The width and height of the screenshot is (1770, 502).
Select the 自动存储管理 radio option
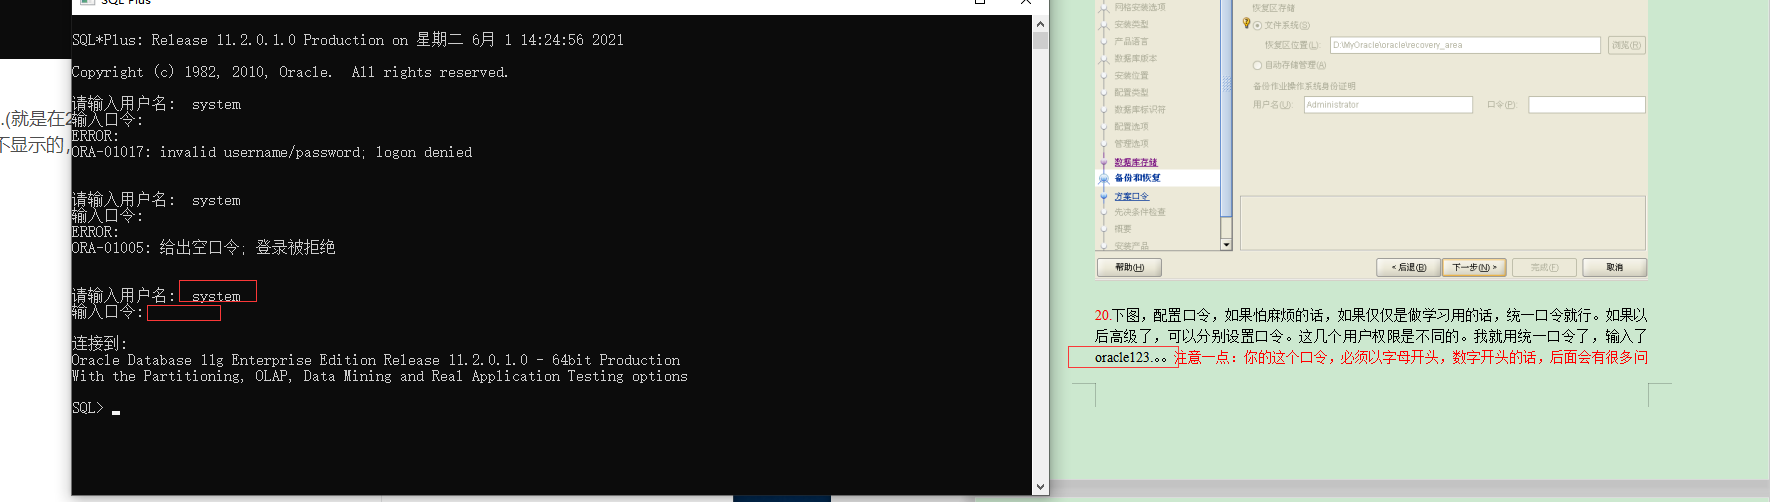(1257, 65)
